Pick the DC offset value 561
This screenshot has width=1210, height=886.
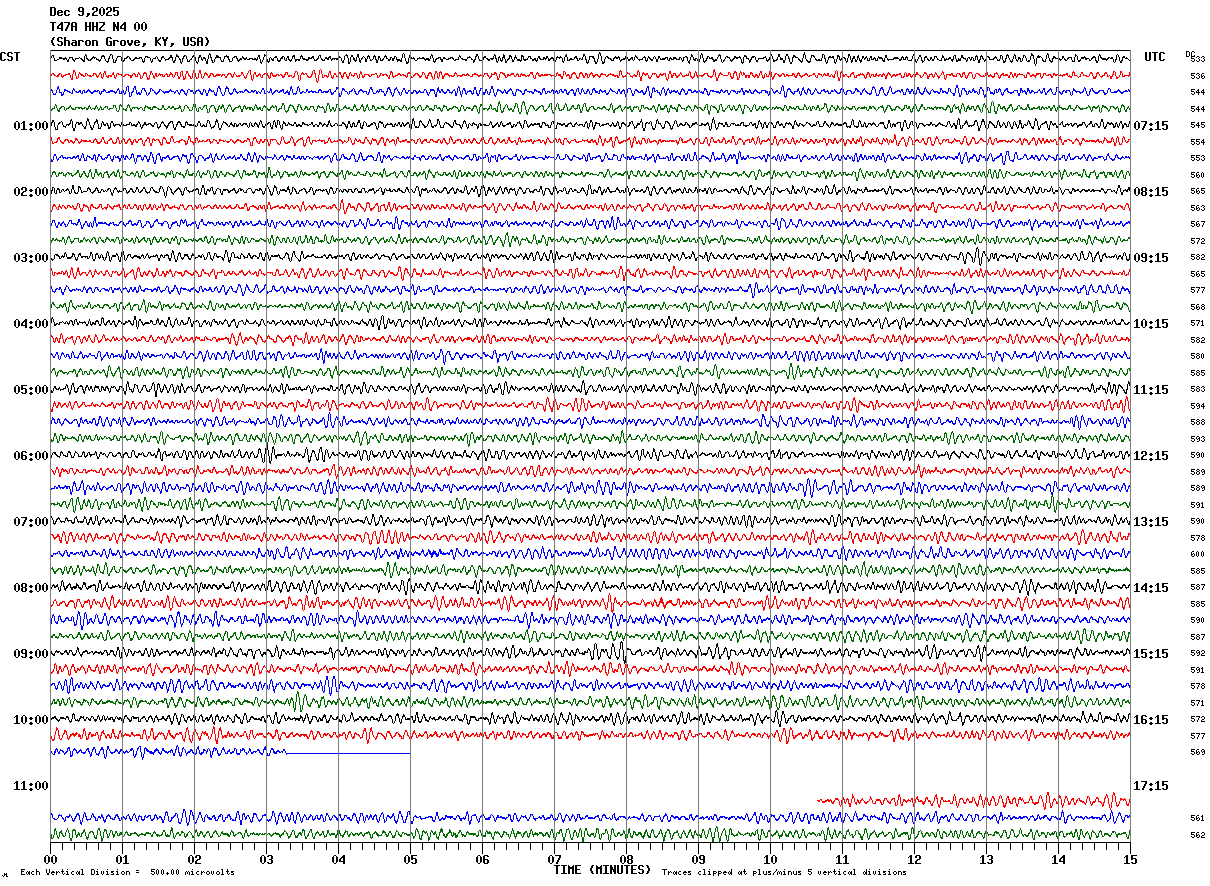pyautogui.click(x=1197, y=818)
